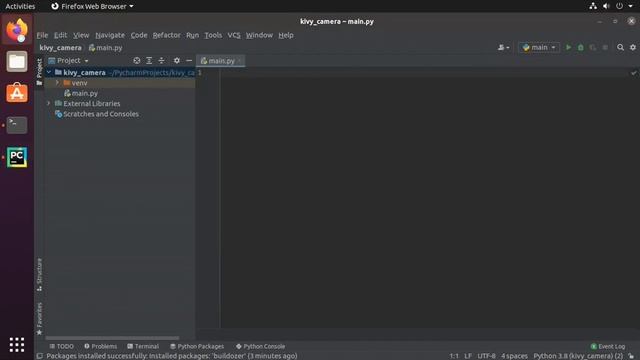Open the Python Console tool window
The image size is (640, 360).
(260, 346)
